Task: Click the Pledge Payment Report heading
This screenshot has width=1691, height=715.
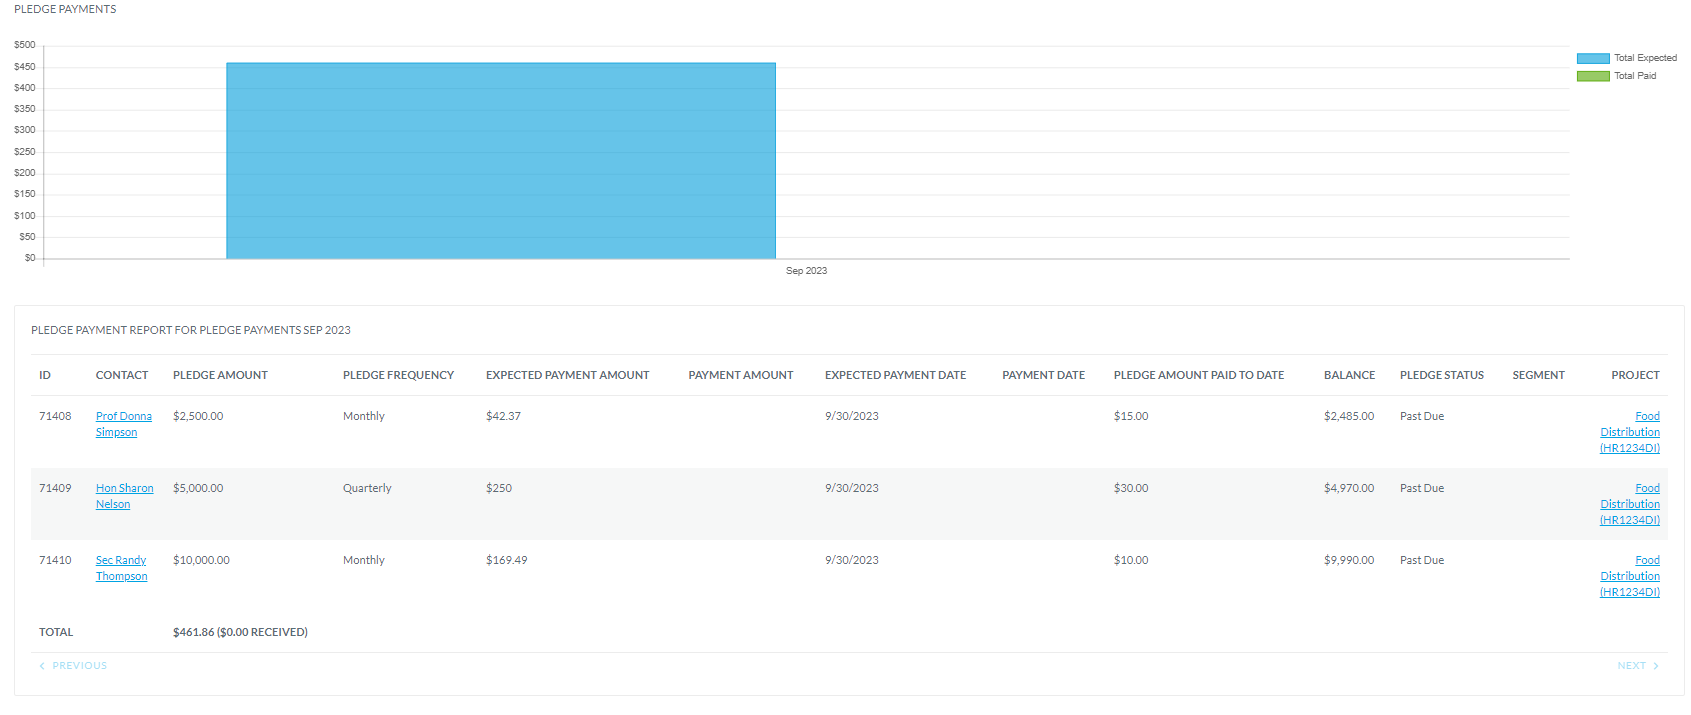Action: 191,330
